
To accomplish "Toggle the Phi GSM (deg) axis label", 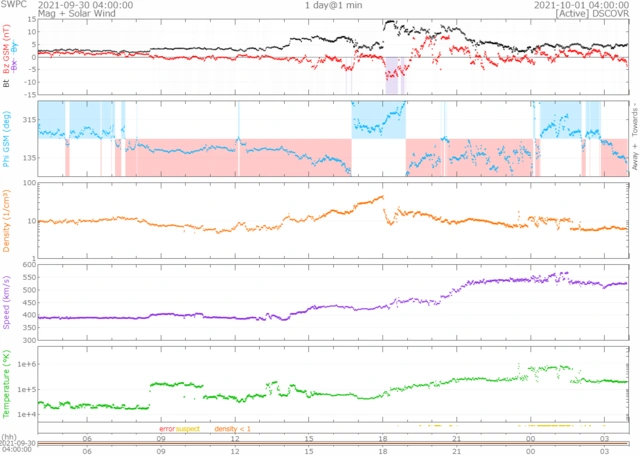I will tap(7, 137).
